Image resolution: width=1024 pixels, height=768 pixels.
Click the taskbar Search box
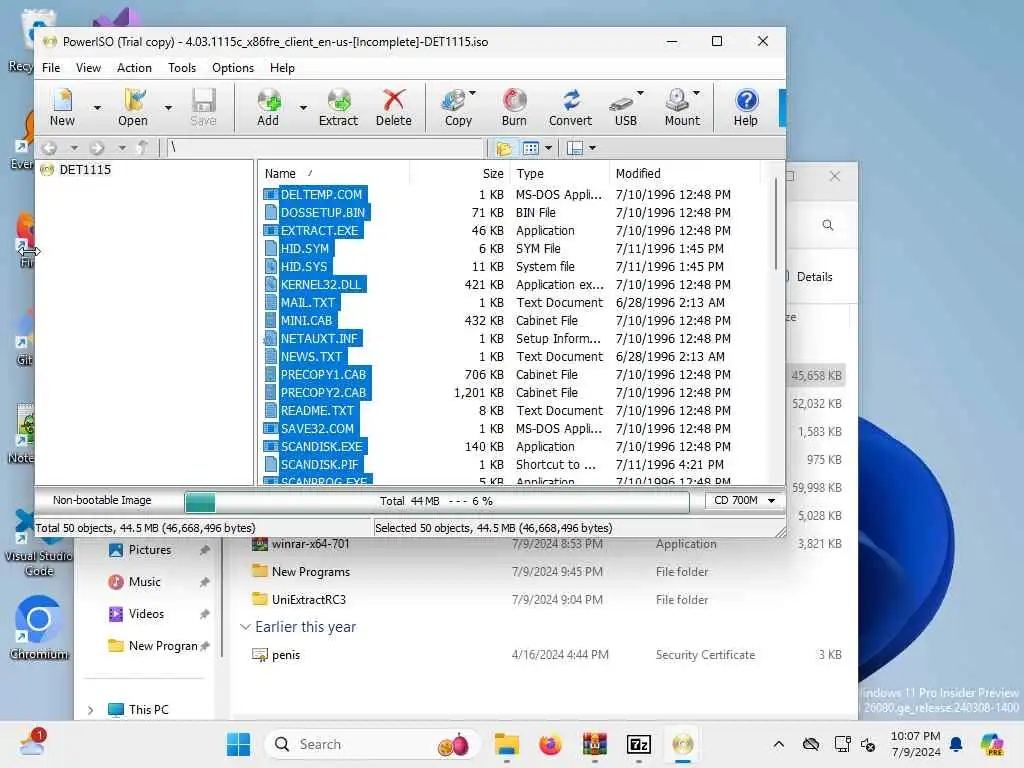[x=372, y=744]
